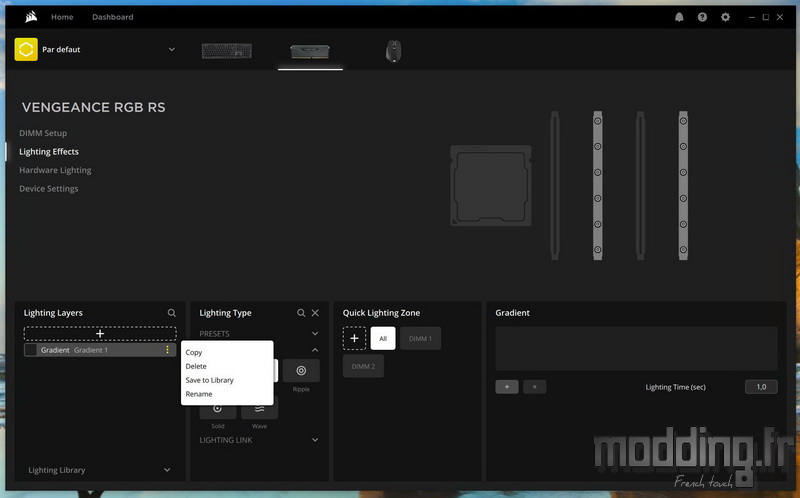Image resolution: width=800 pixels, height=498 pixels.
Task: Choose the Solid lighting effect
Action: [x=218, y=408]
